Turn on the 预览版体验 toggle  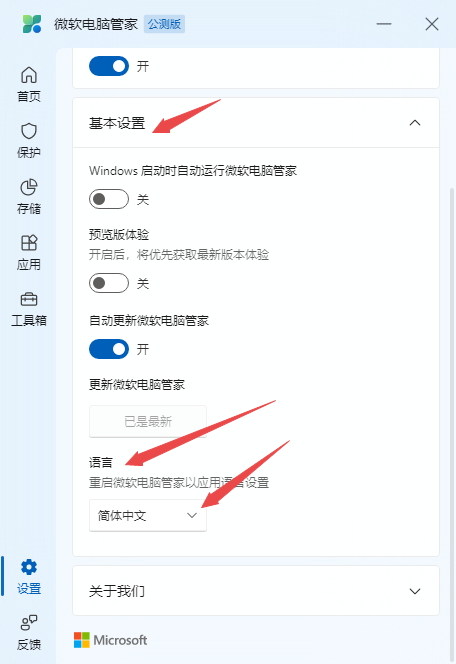point(109,283)
